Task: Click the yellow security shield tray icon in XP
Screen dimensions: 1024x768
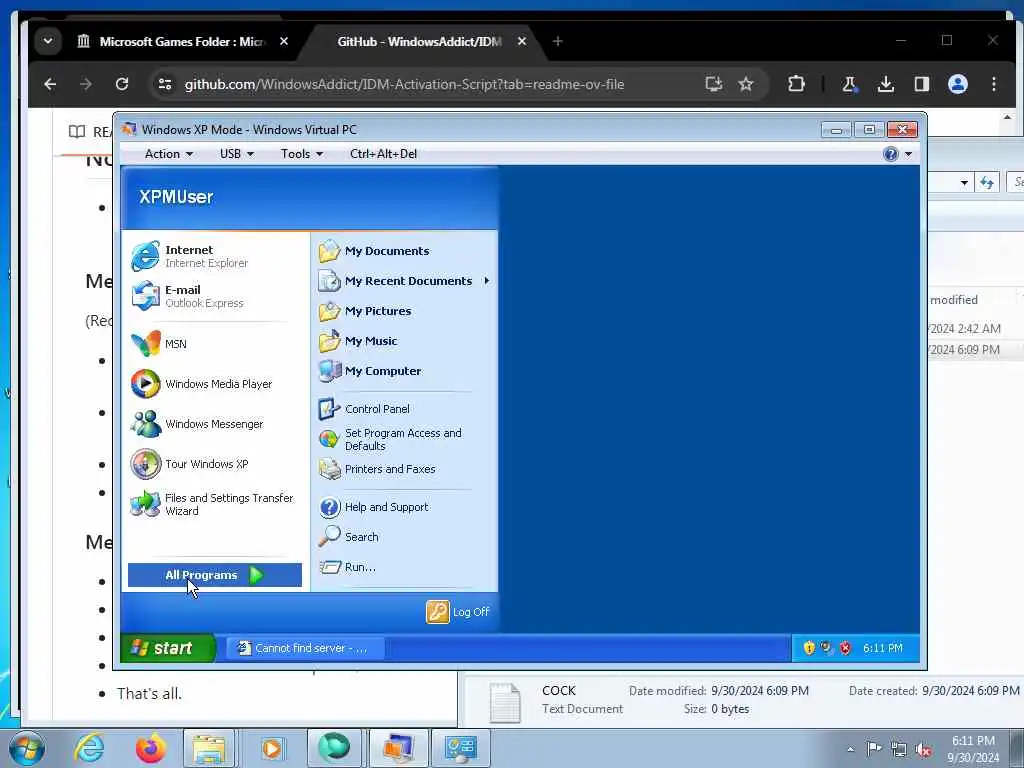Action: pyautogui.click(x=809, y=648)
